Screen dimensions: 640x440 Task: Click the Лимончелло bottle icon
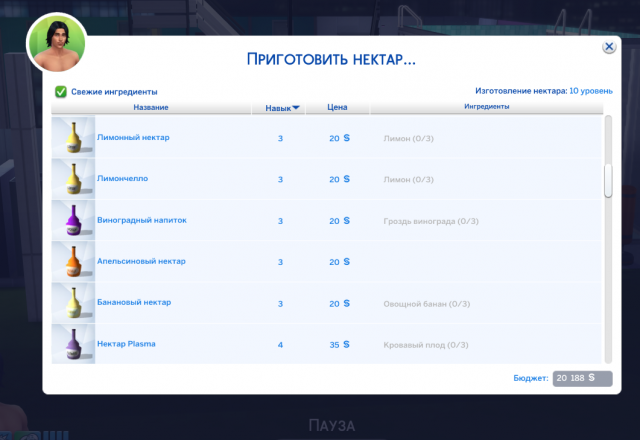[x=73, y=179]
